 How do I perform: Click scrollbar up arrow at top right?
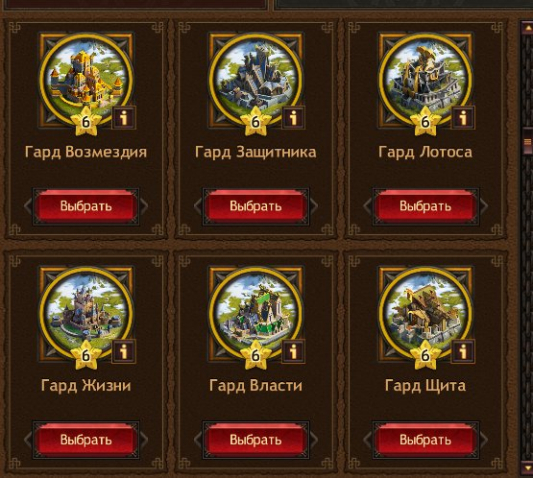[528, 27]
